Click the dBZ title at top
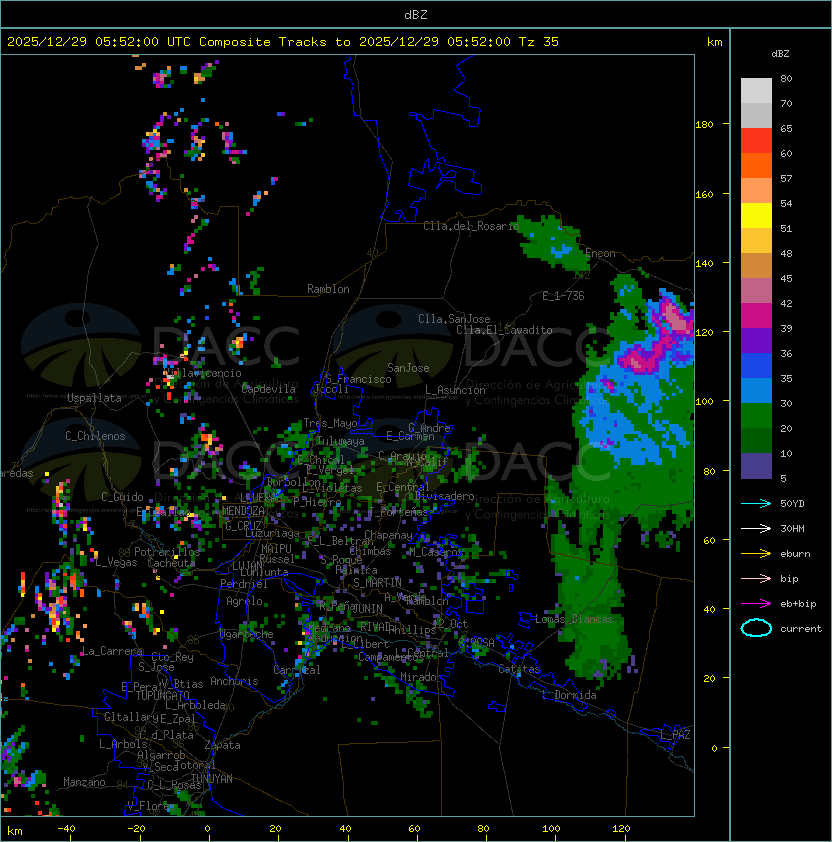832x842 pixels. [x=416, y=14]
